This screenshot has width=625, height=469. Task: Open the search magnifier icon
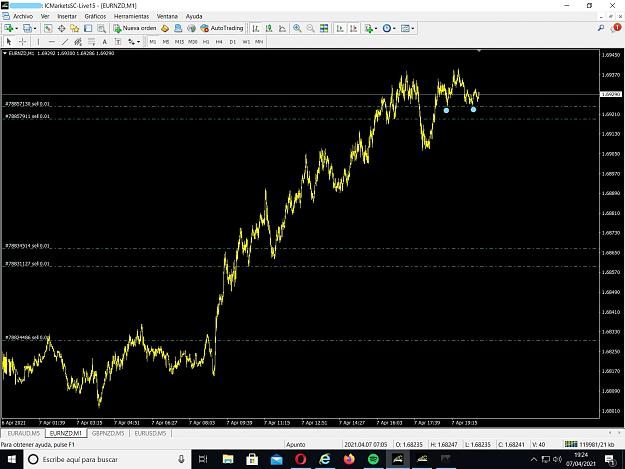click(601, 28)
